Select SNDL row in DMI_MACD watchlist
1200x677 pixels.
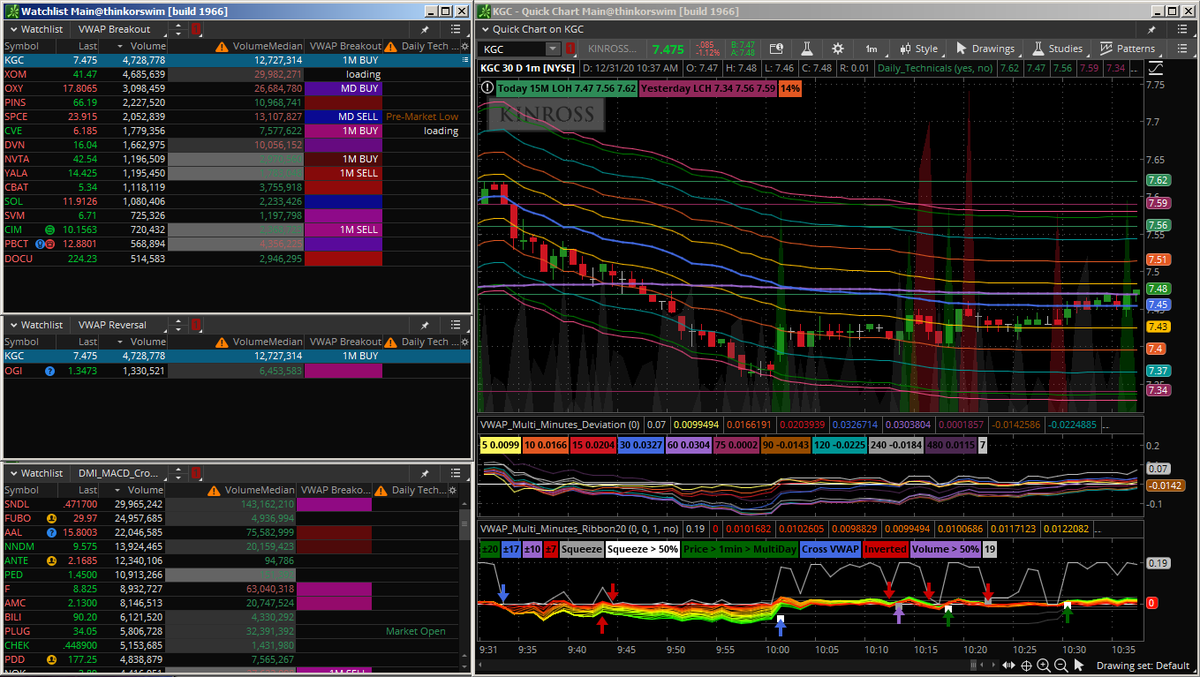point(230,505)
